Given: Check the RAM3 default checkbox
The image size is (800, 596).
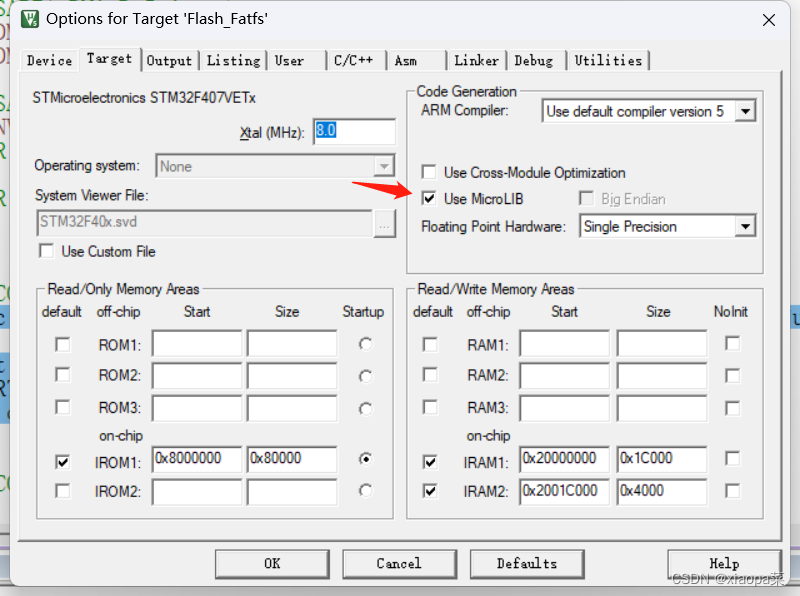Looking at the screenshot, I should (430, 407).
